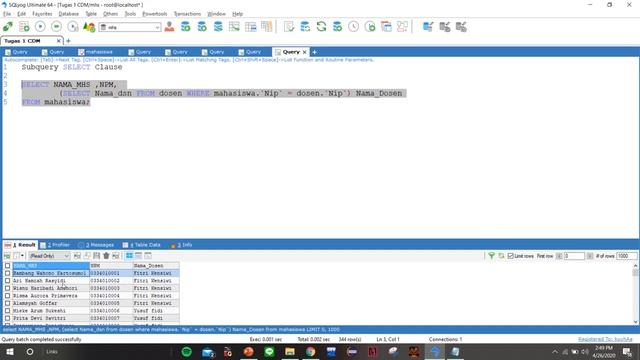Click the NPM cell 0334010004
Image resolution: width=640 pixels, height=360 pixels.
click(111, 296)
